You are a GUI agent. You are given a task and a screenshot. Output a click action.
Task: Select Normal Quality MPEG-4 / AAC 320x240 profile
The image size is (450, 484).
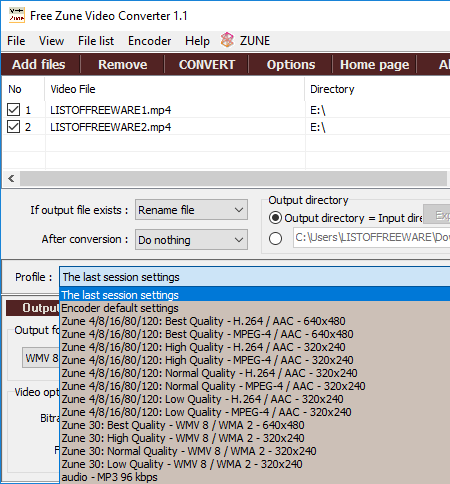(255, 386)
